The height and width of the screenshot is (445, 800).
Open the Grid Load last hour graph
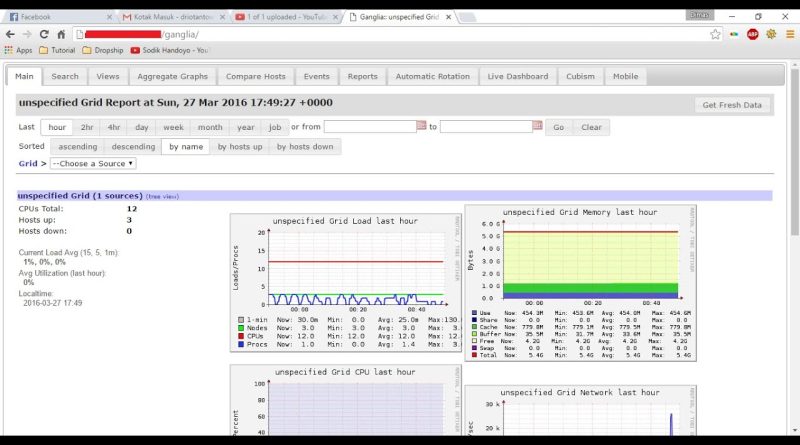coord(346,283)
